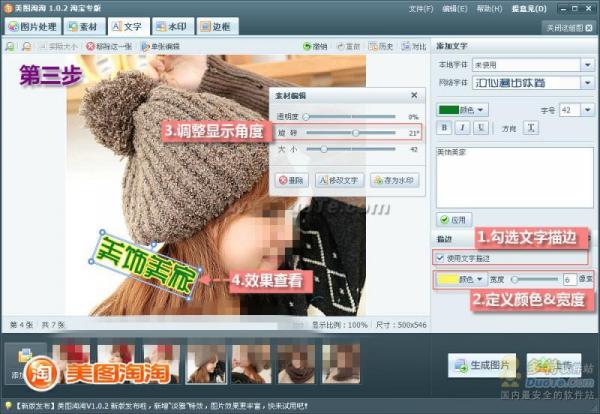Image resolution: width=600 pixels, height=414 pixels.
Task: Select the fourth thumbnail, the highlighted current image
Action: (206, 363)
